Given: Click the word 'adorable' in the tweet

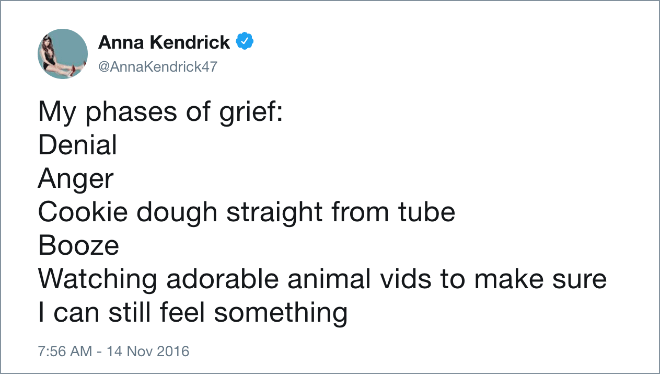Looking at the screenshot, I should tap(222, 279).
